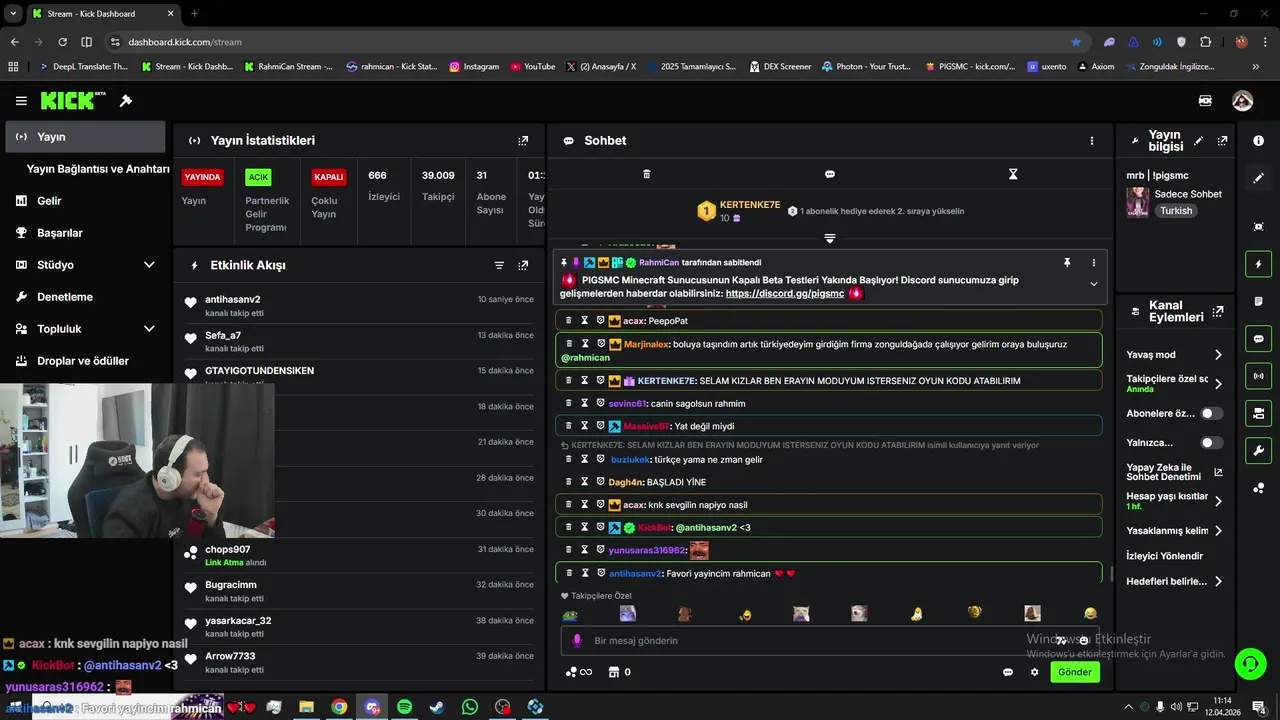Click antihasanv2 in the activity feed
This screenshot has width=1280, height=720.
[x=233, y=299]
